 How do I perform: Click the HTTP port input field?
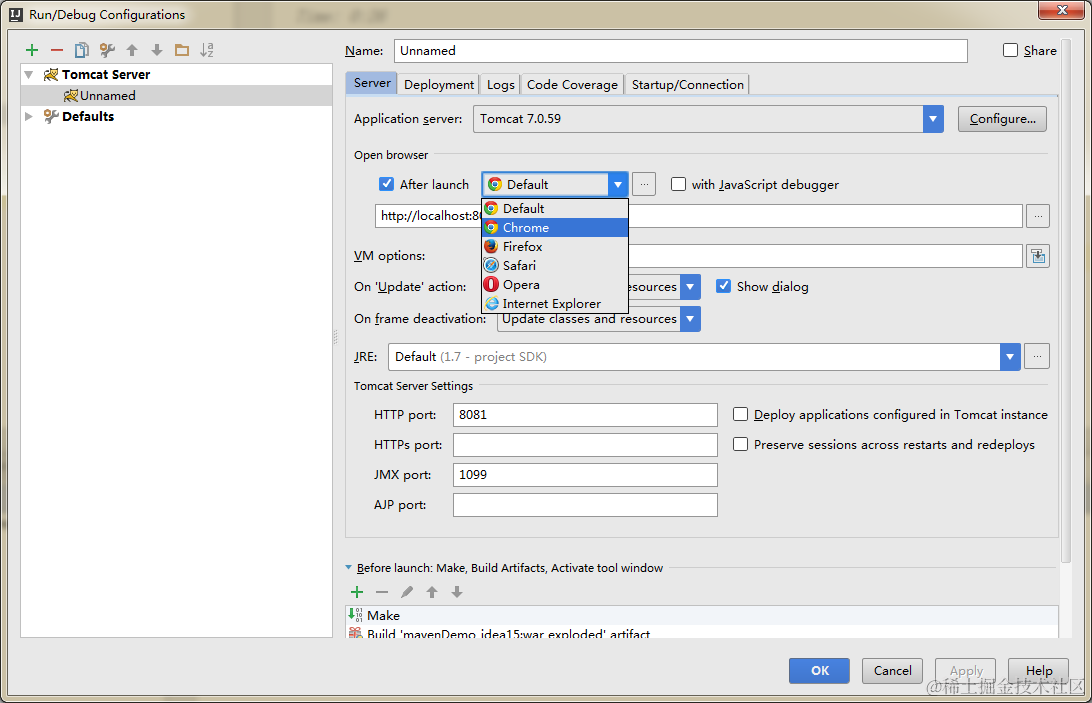[x=585, y=415]
